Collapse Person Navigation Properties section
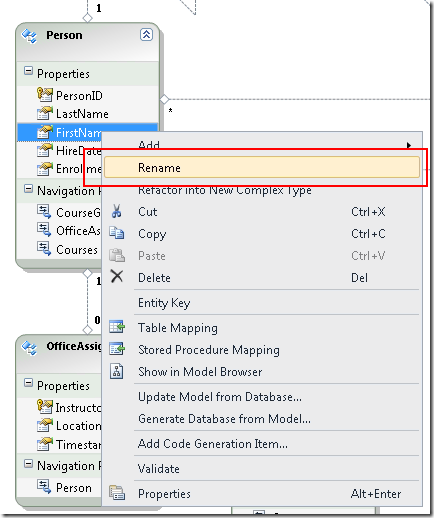Screen dimensions: 434x518 [29, 189]
